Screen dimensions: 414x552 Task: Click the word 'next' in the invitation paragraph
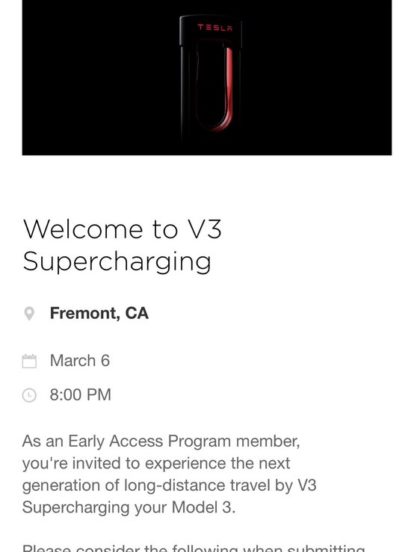tap(274, 464)
